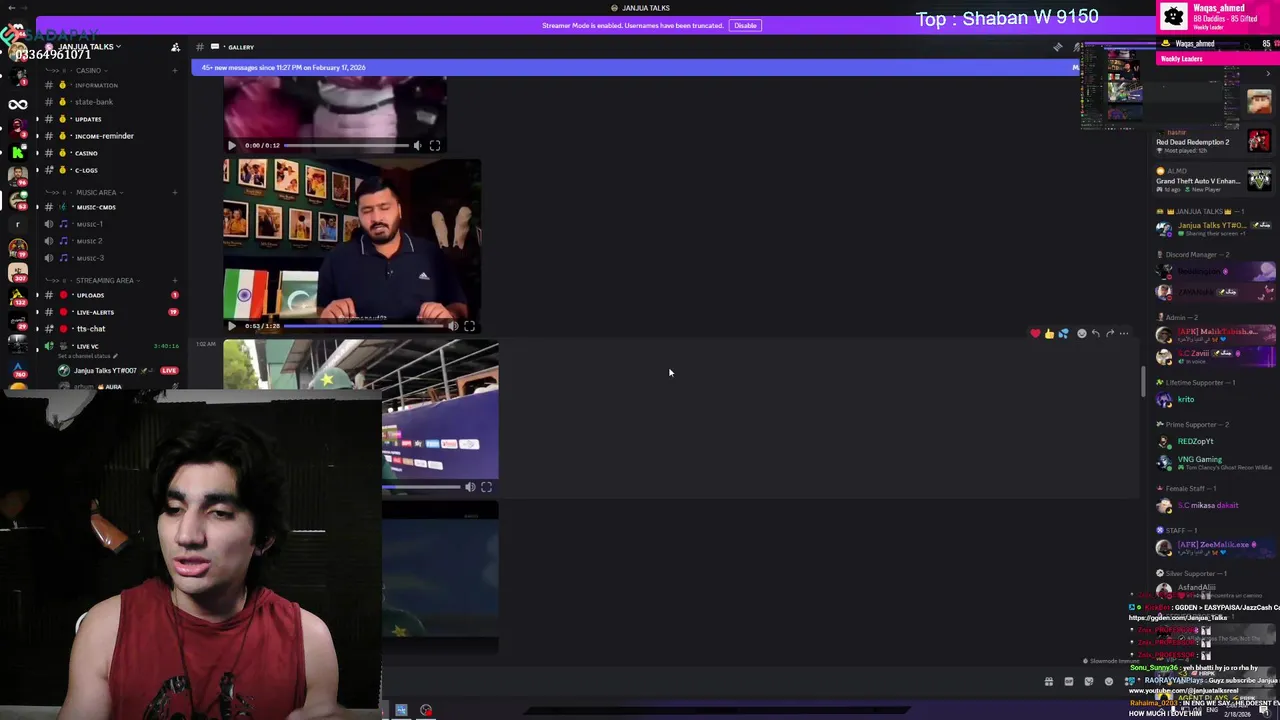This screenshot has height=720, width=1280.
Task: Open VNG Gaming's member profile
Action: (x=1213, y=462)
